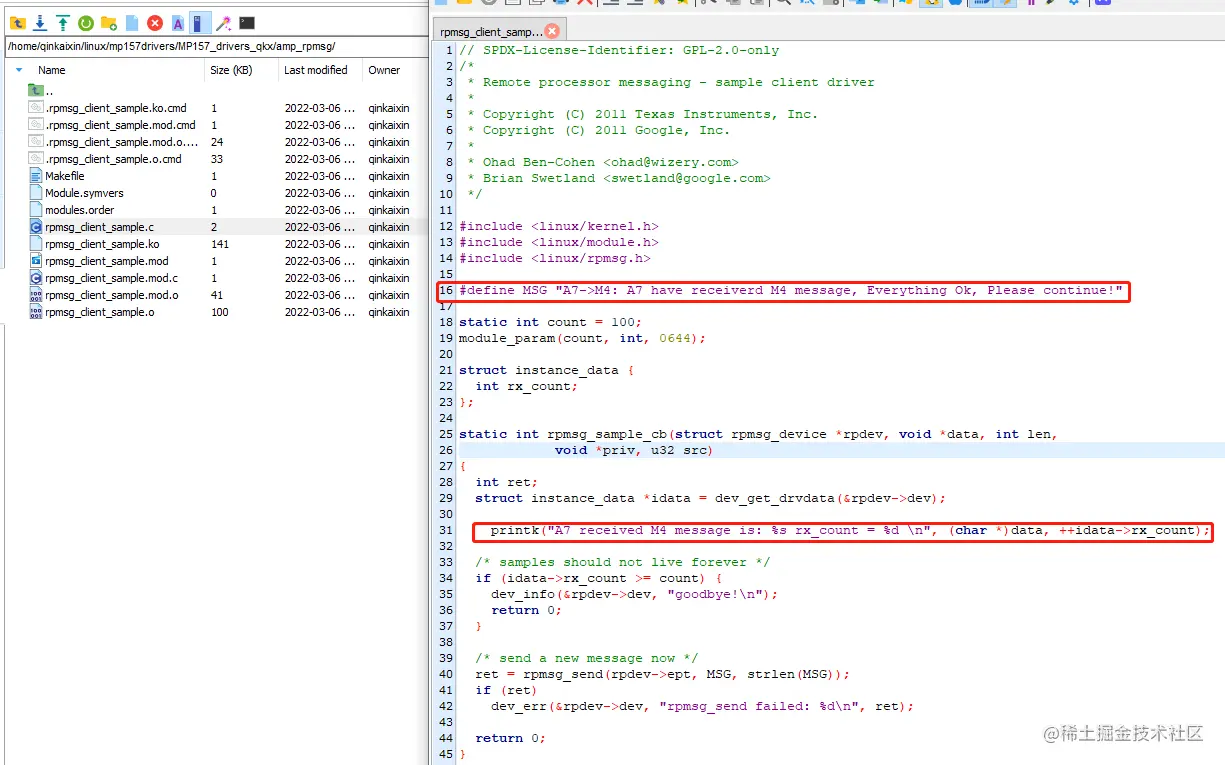1225x765 pixels.
Task: Click the file icon beside rpmsg_client_sample.mod
Action: [36, 261]
